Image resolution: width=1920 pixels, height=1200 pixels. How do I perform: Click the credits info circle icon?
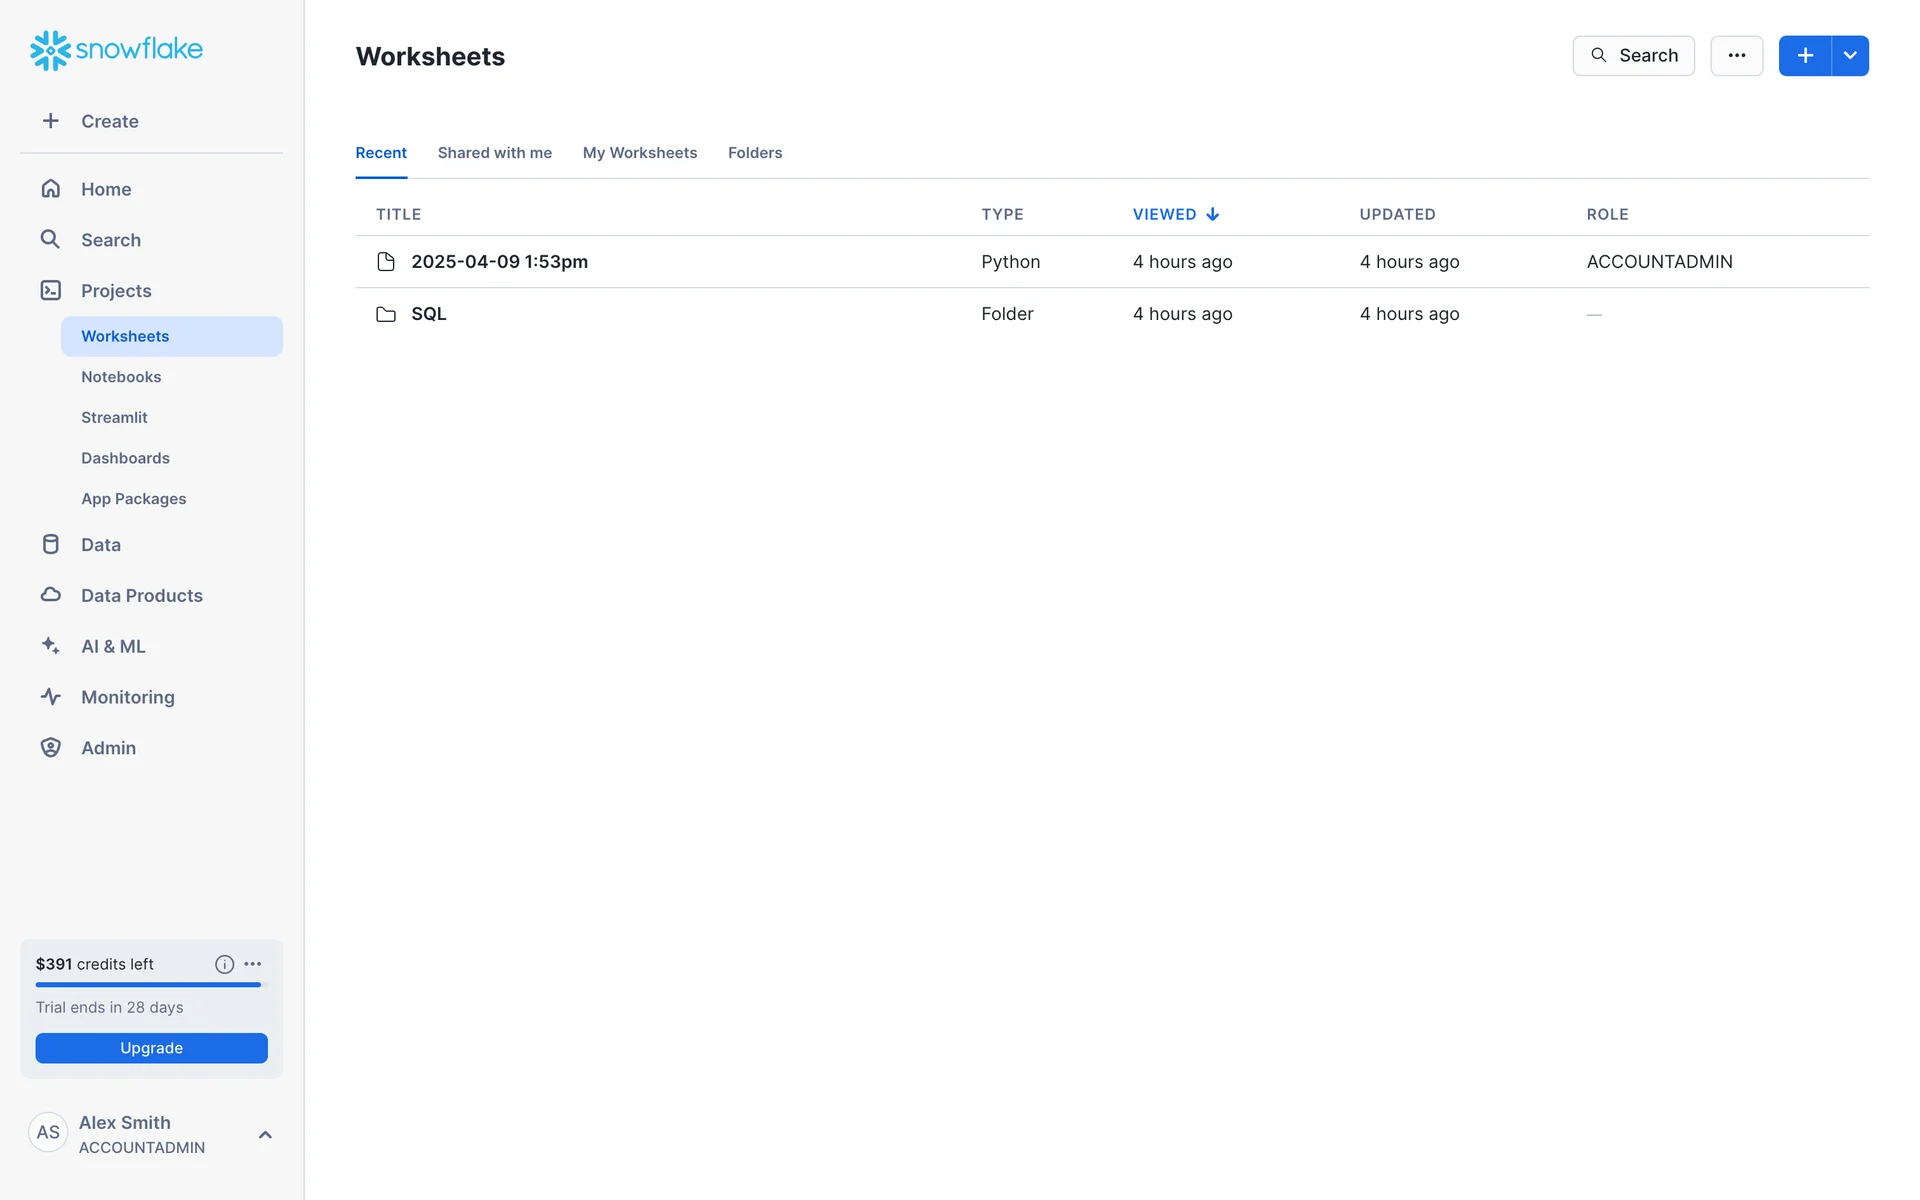coord(224,964)
